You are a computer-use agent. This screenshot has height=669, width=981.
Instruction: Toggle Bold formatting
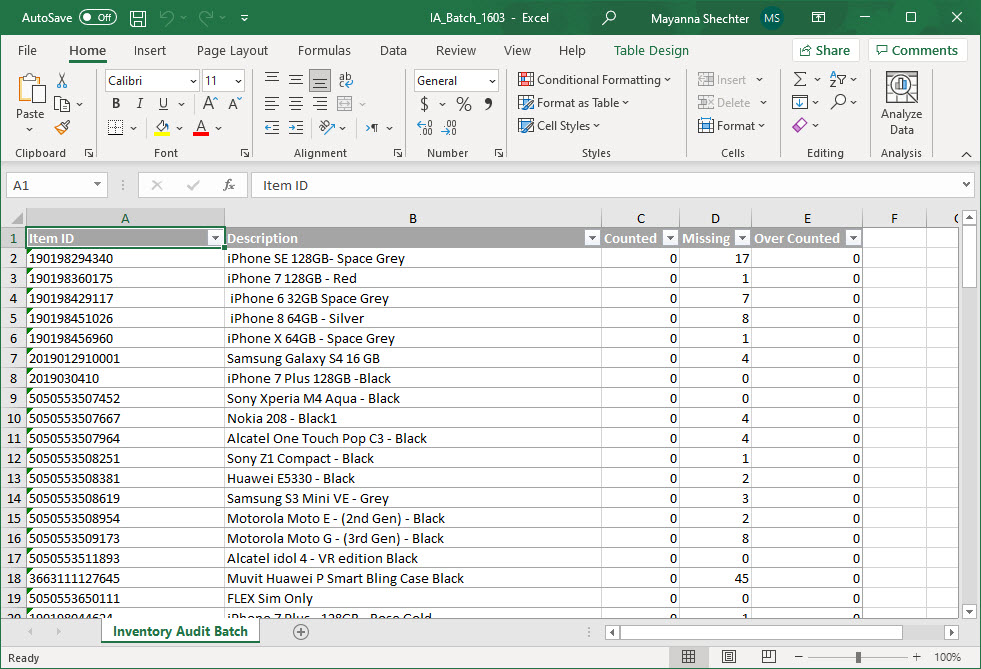click(x=116, y=104)
